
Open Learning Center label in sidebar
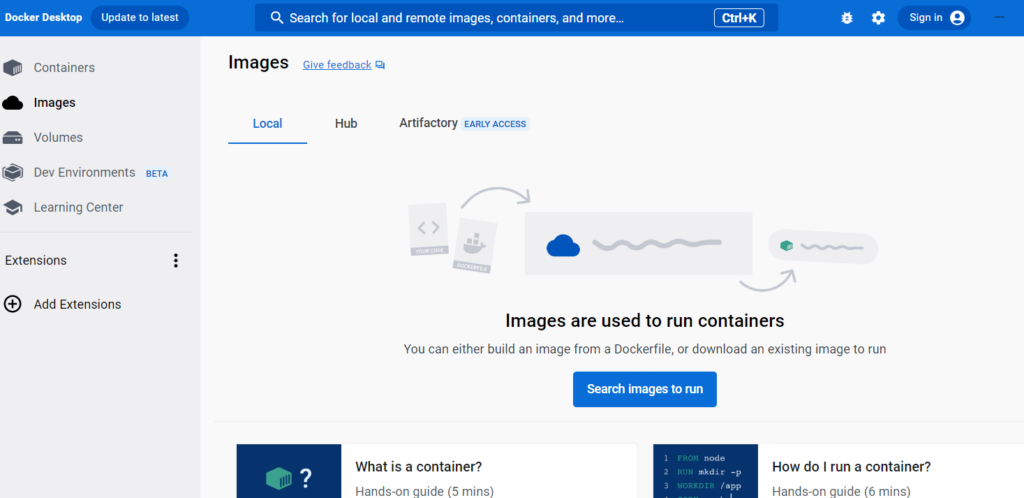pyautogui.click(x=78, y=208)
